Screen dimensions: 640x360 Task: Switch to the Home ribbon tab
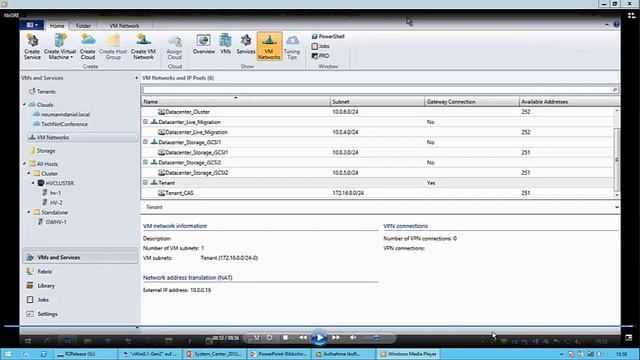coord(57,26)
